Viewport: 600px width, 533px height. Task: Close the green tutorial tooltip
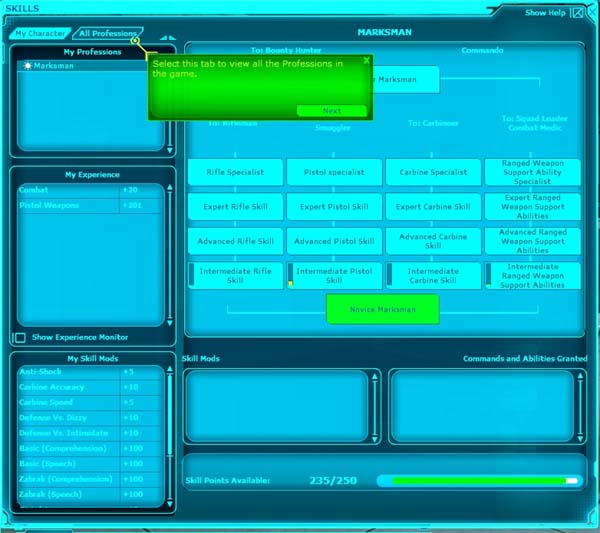(x=367, y=60)
